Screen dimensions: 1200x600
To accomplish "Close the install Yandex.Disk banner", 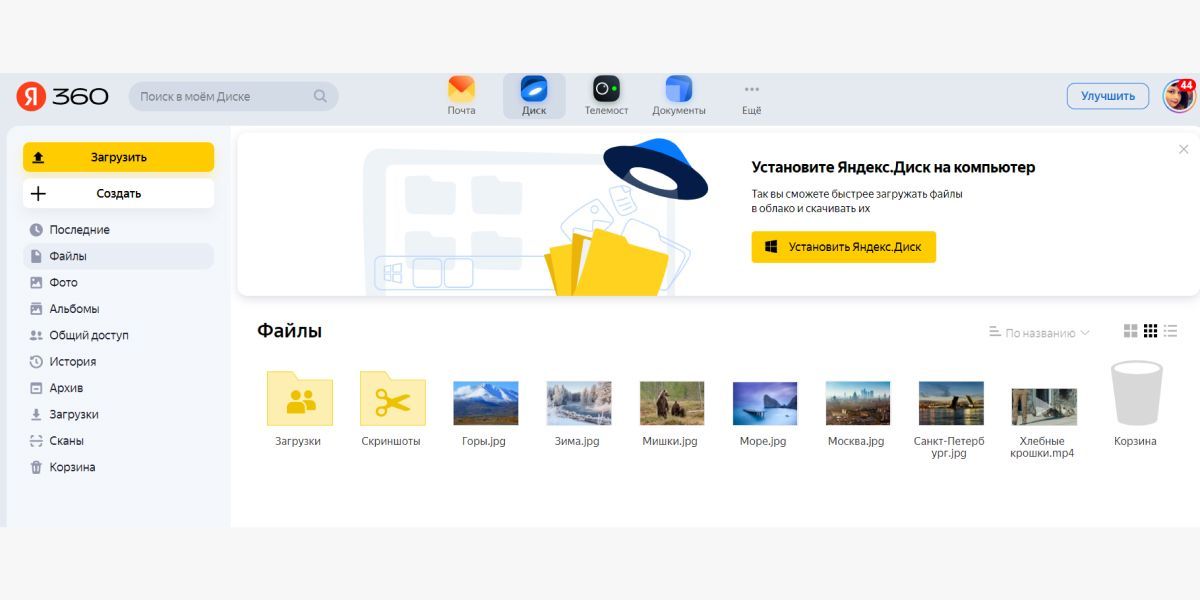I will pyautogui.click(x=1183, y=149).
